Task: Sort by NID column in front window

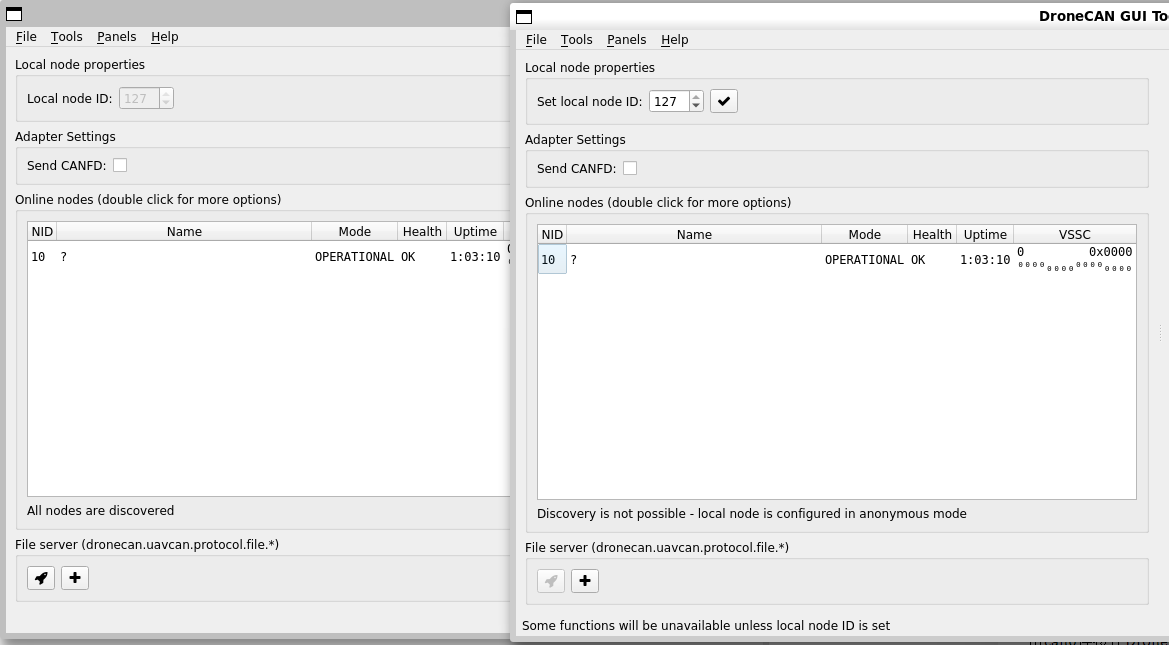Action: pyautogui.click(x=552, y=234)
